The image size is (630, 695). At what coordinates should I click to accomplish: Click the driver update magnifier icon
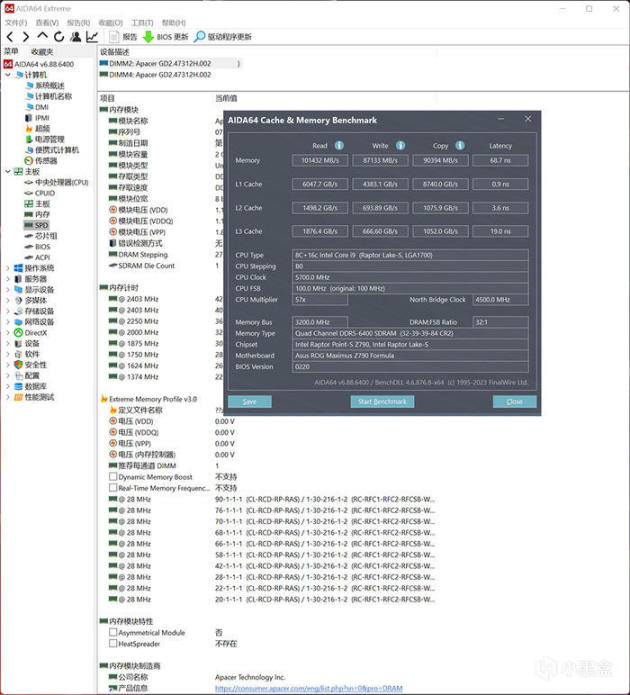pos(200,37)
